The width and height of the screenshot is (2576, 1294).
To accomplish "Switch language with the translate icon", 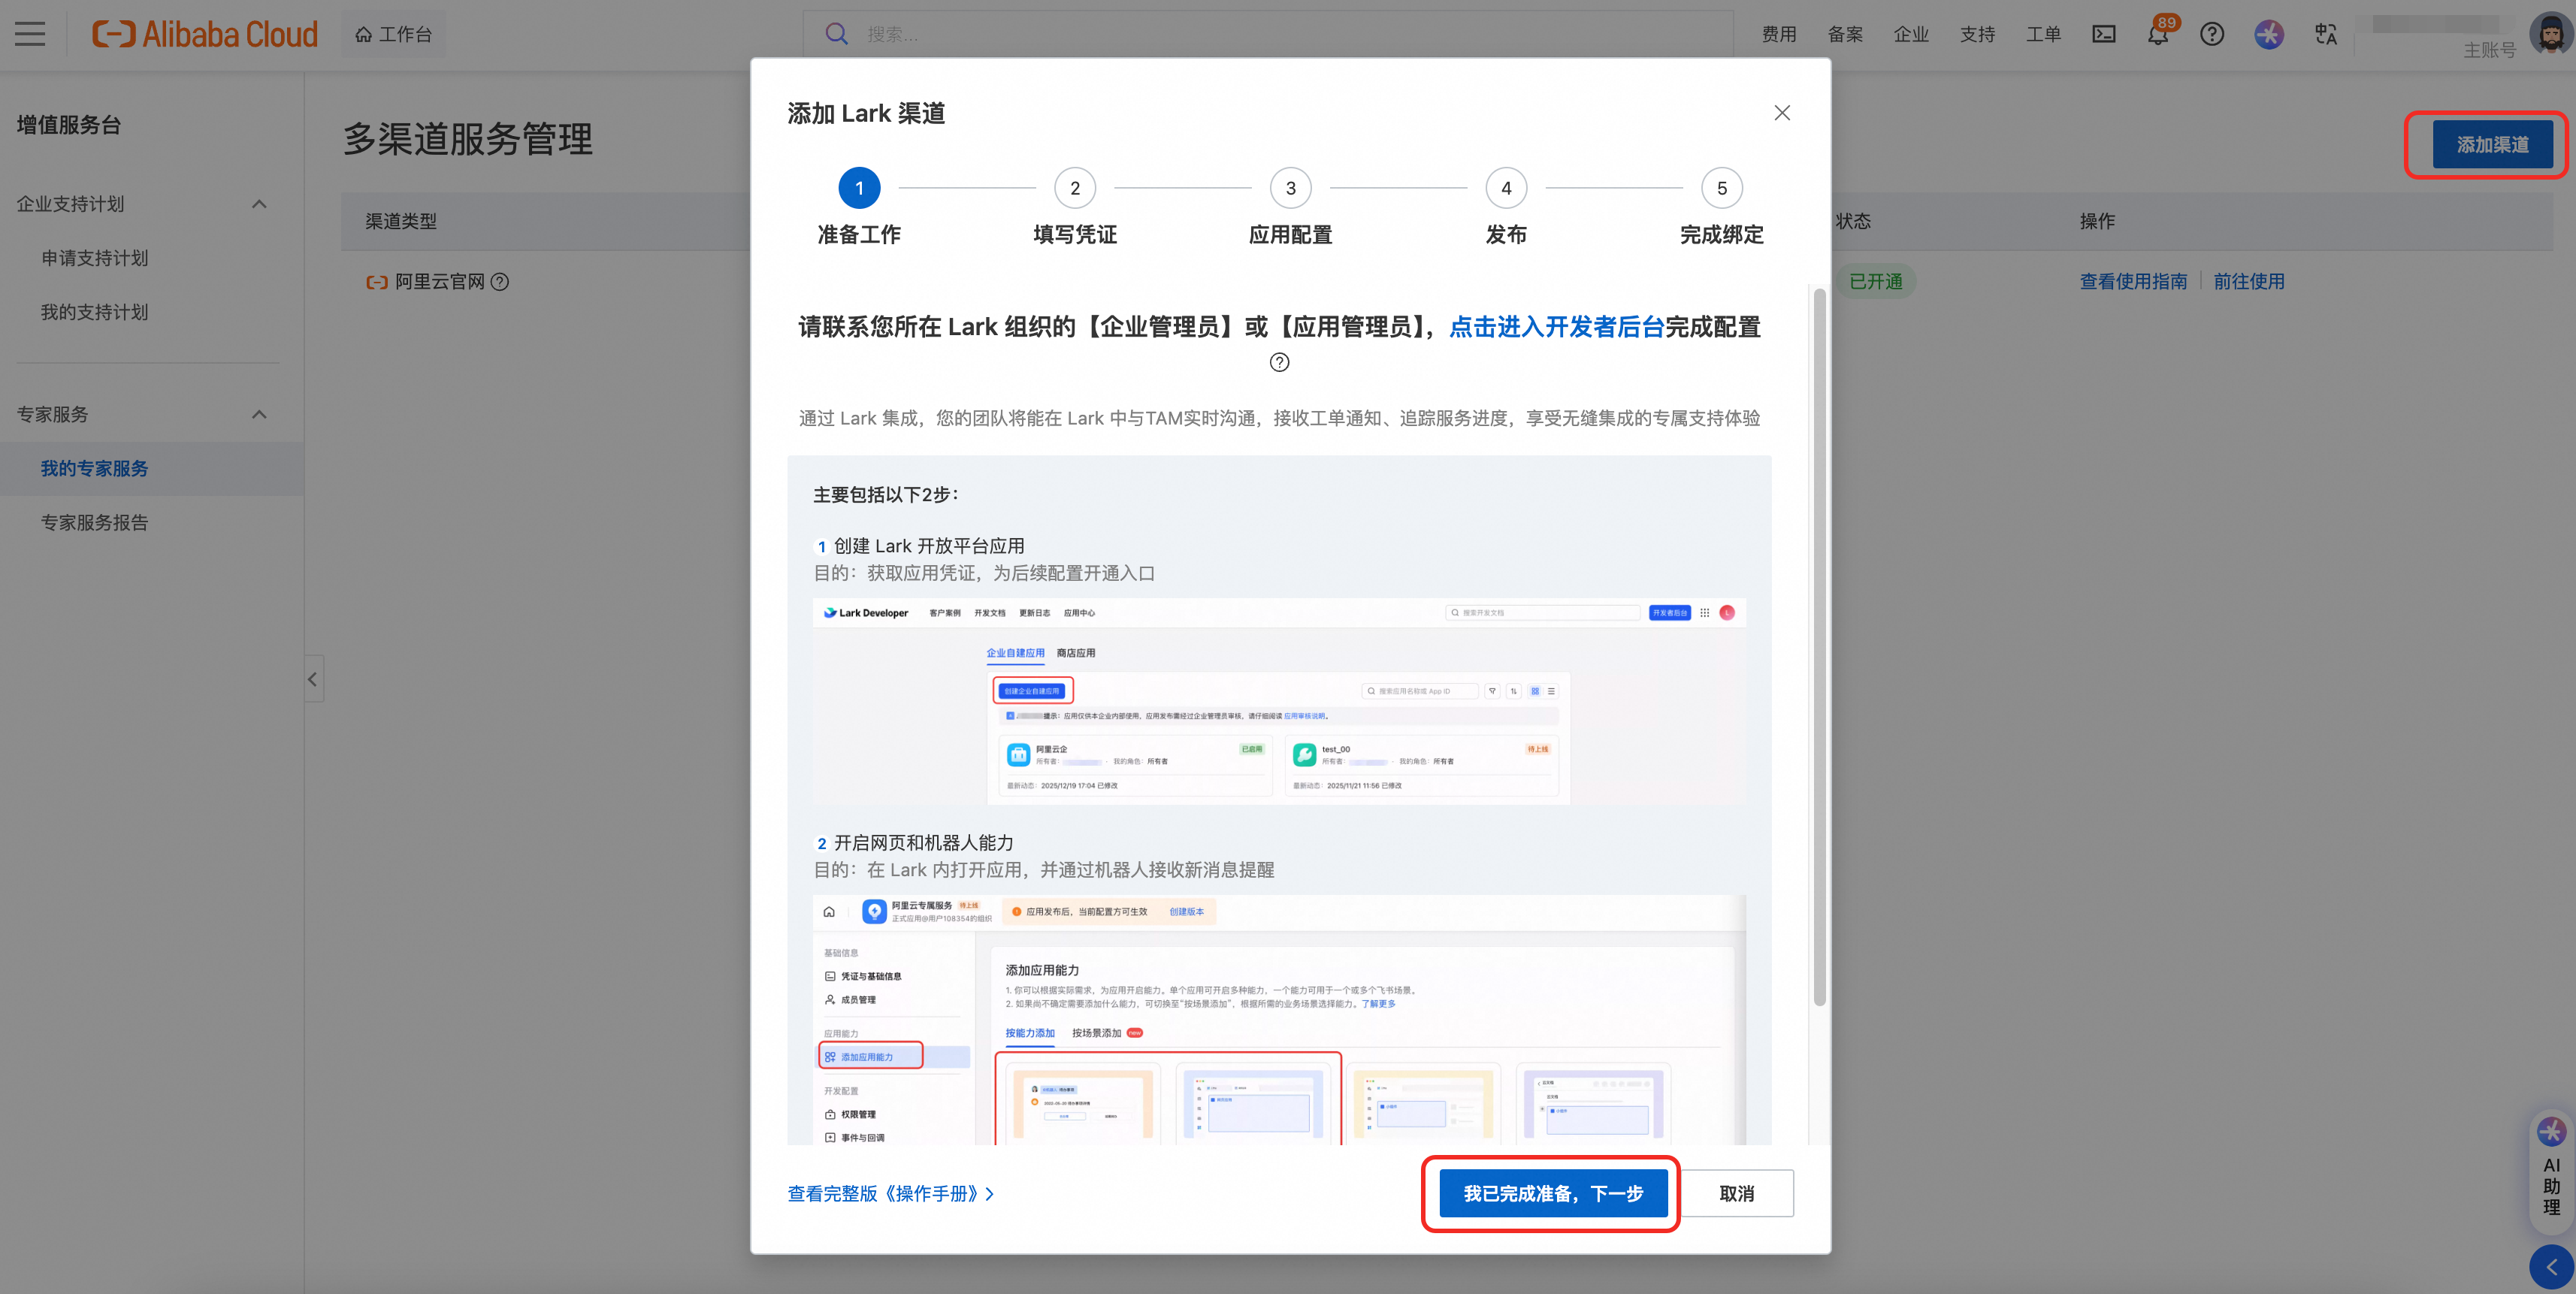I will [x=2325, y=34].
